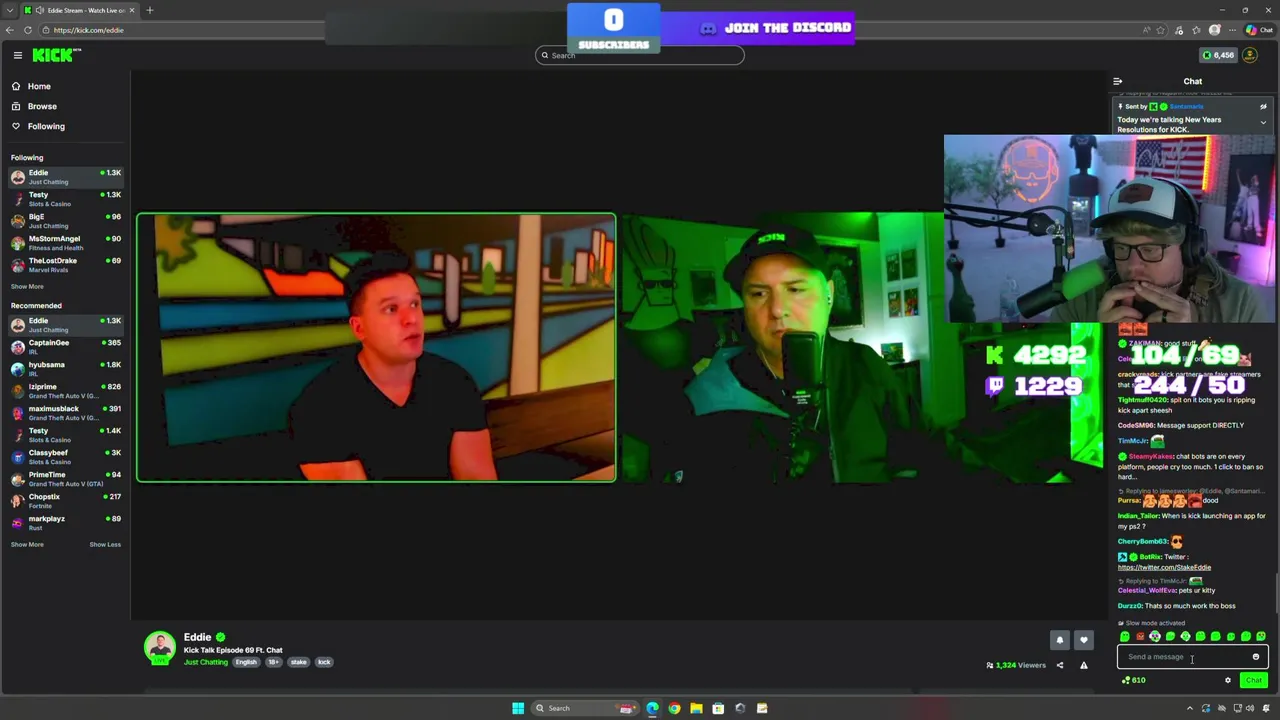Open the hamburger sidebar menu
The image size is (1280, 720).
coord(17,55)
